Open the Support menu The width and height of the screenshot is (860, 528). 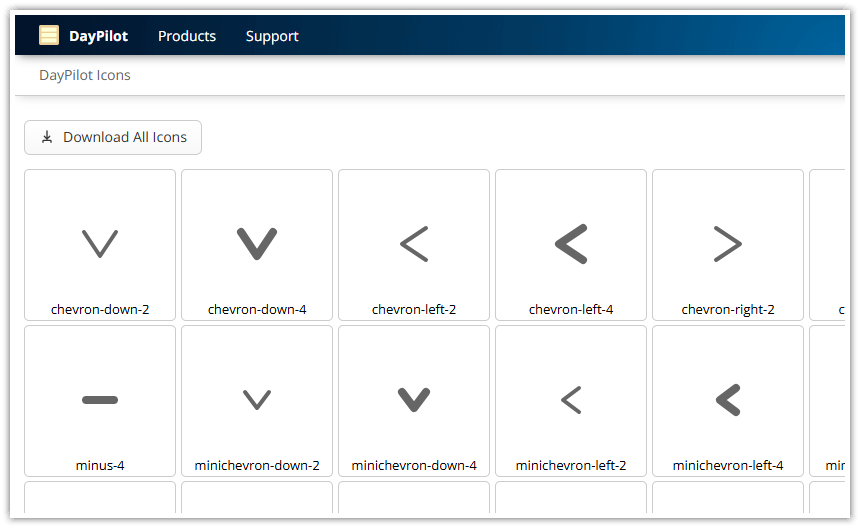pos(272,36)
